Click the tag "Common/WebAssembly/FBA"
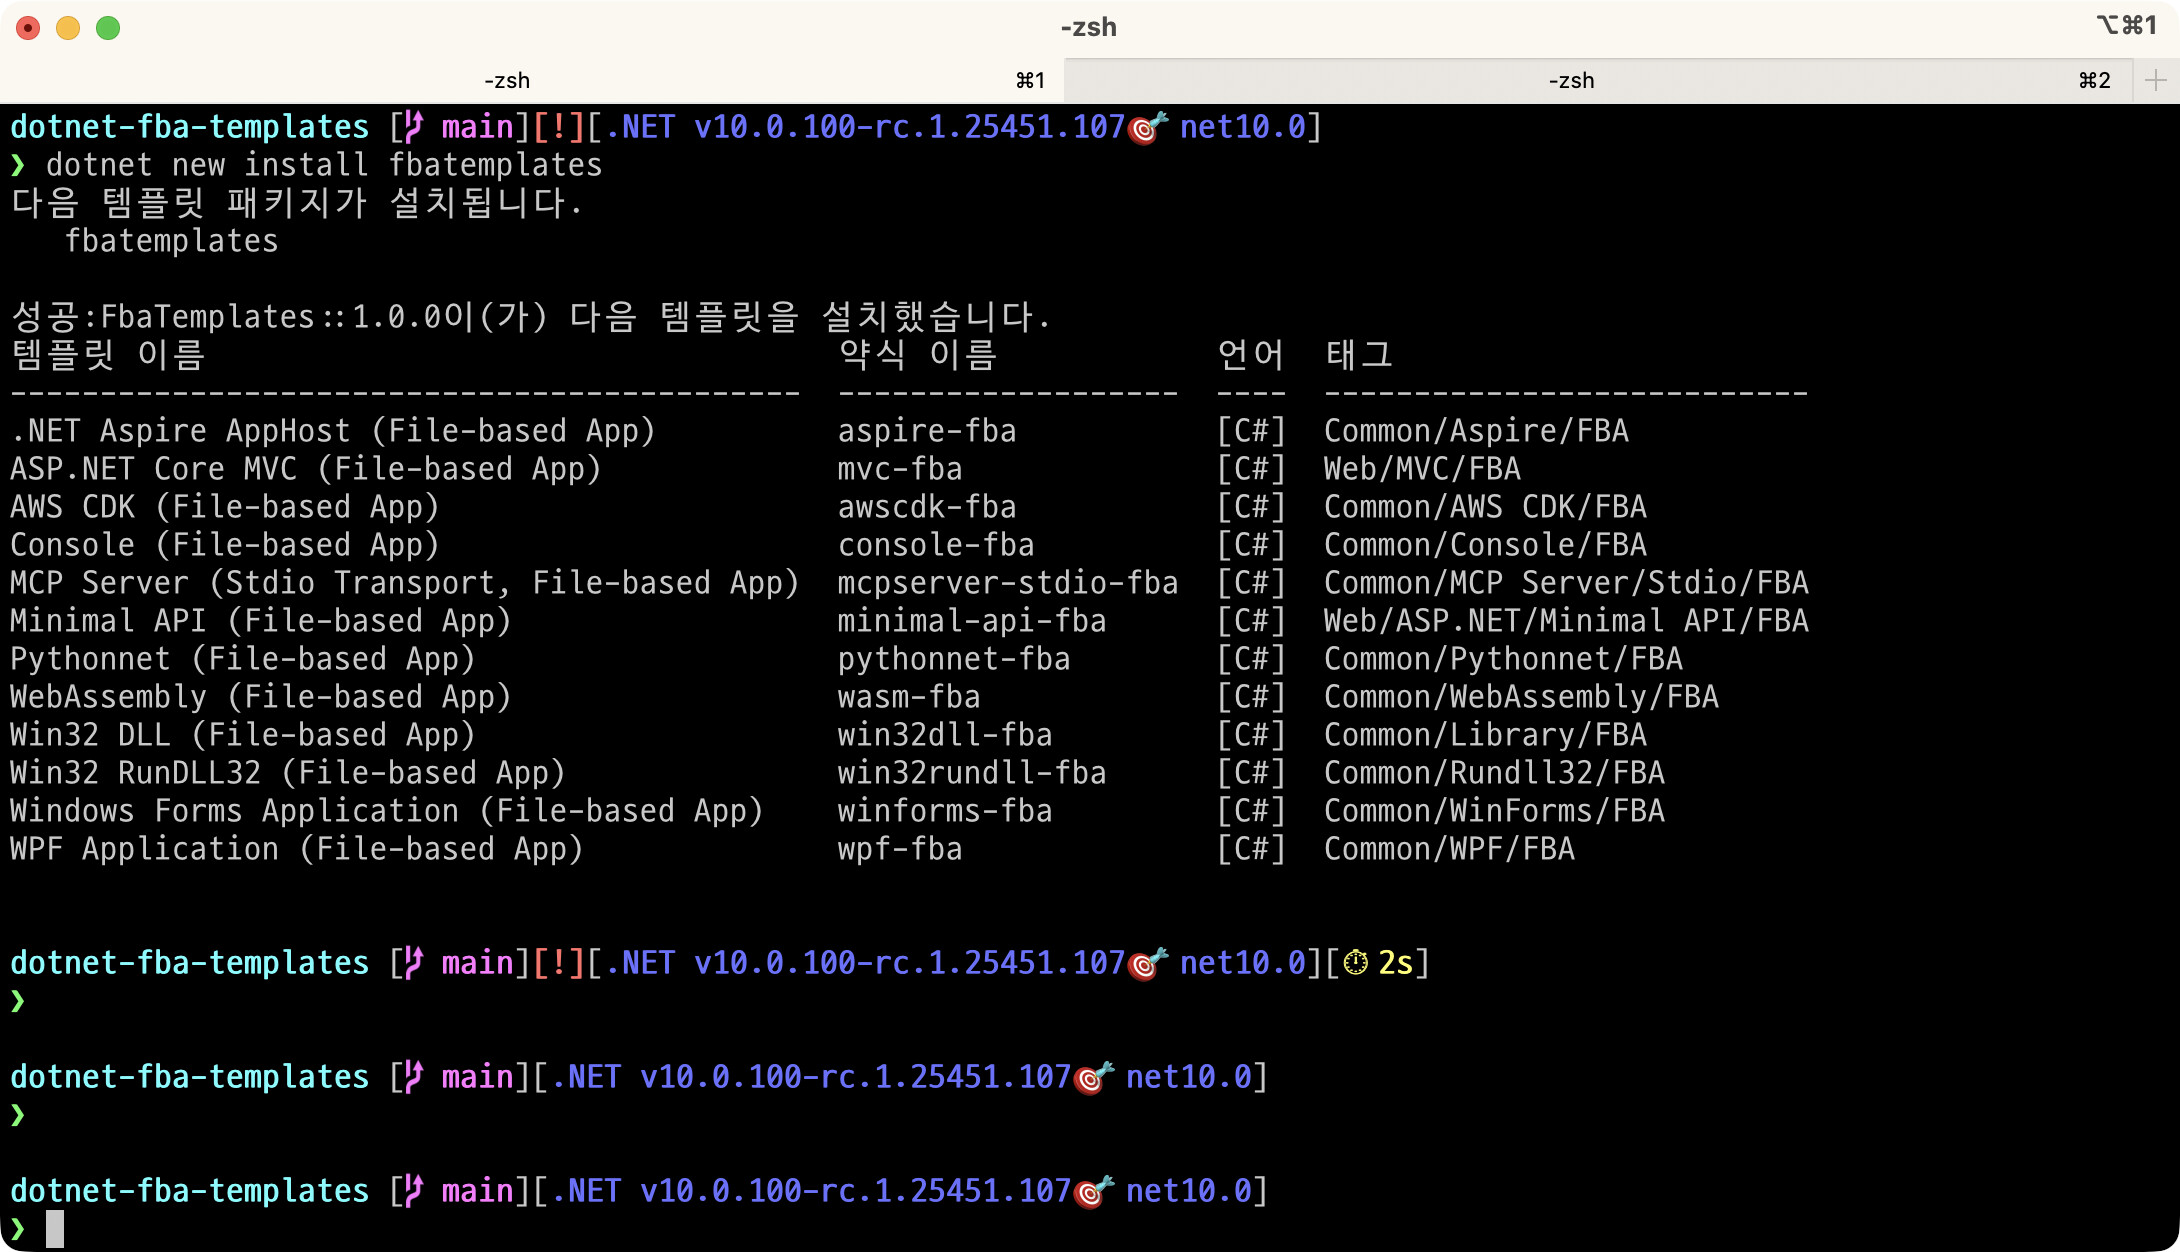This screenshot has width=2180, height=1252. pyautogui.click(x=1521, y=697)
